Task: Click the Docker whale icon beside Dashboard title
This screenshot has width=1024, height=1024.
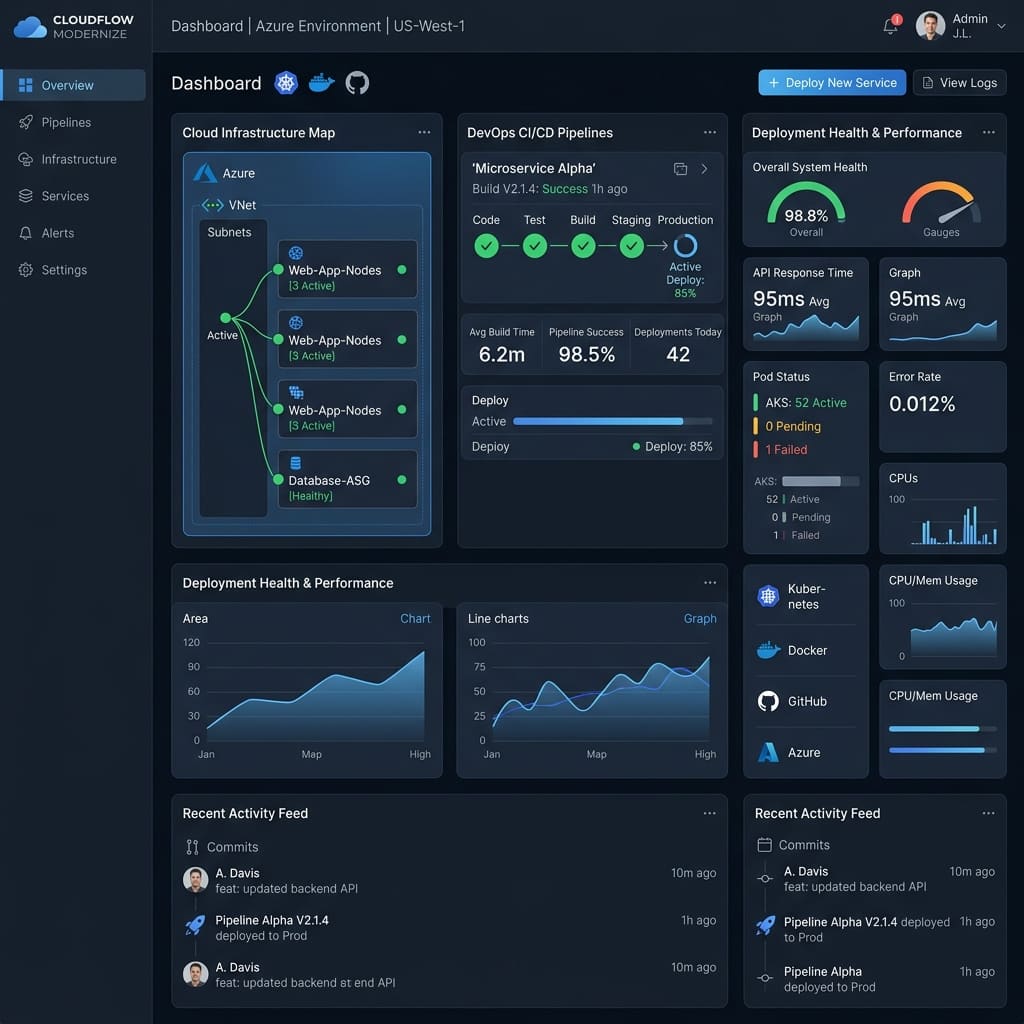Action: pos(321,83)
